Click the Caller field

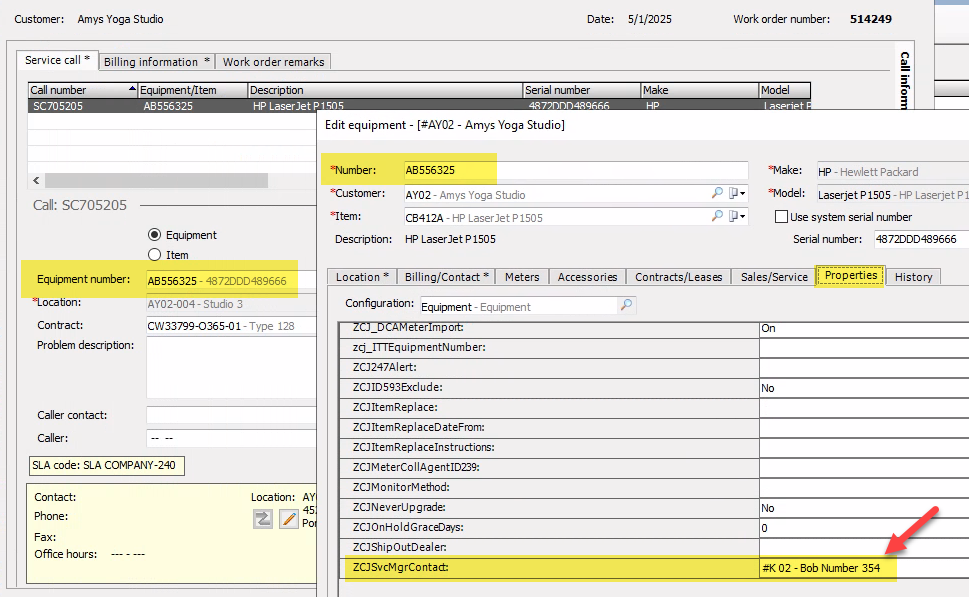231,438
